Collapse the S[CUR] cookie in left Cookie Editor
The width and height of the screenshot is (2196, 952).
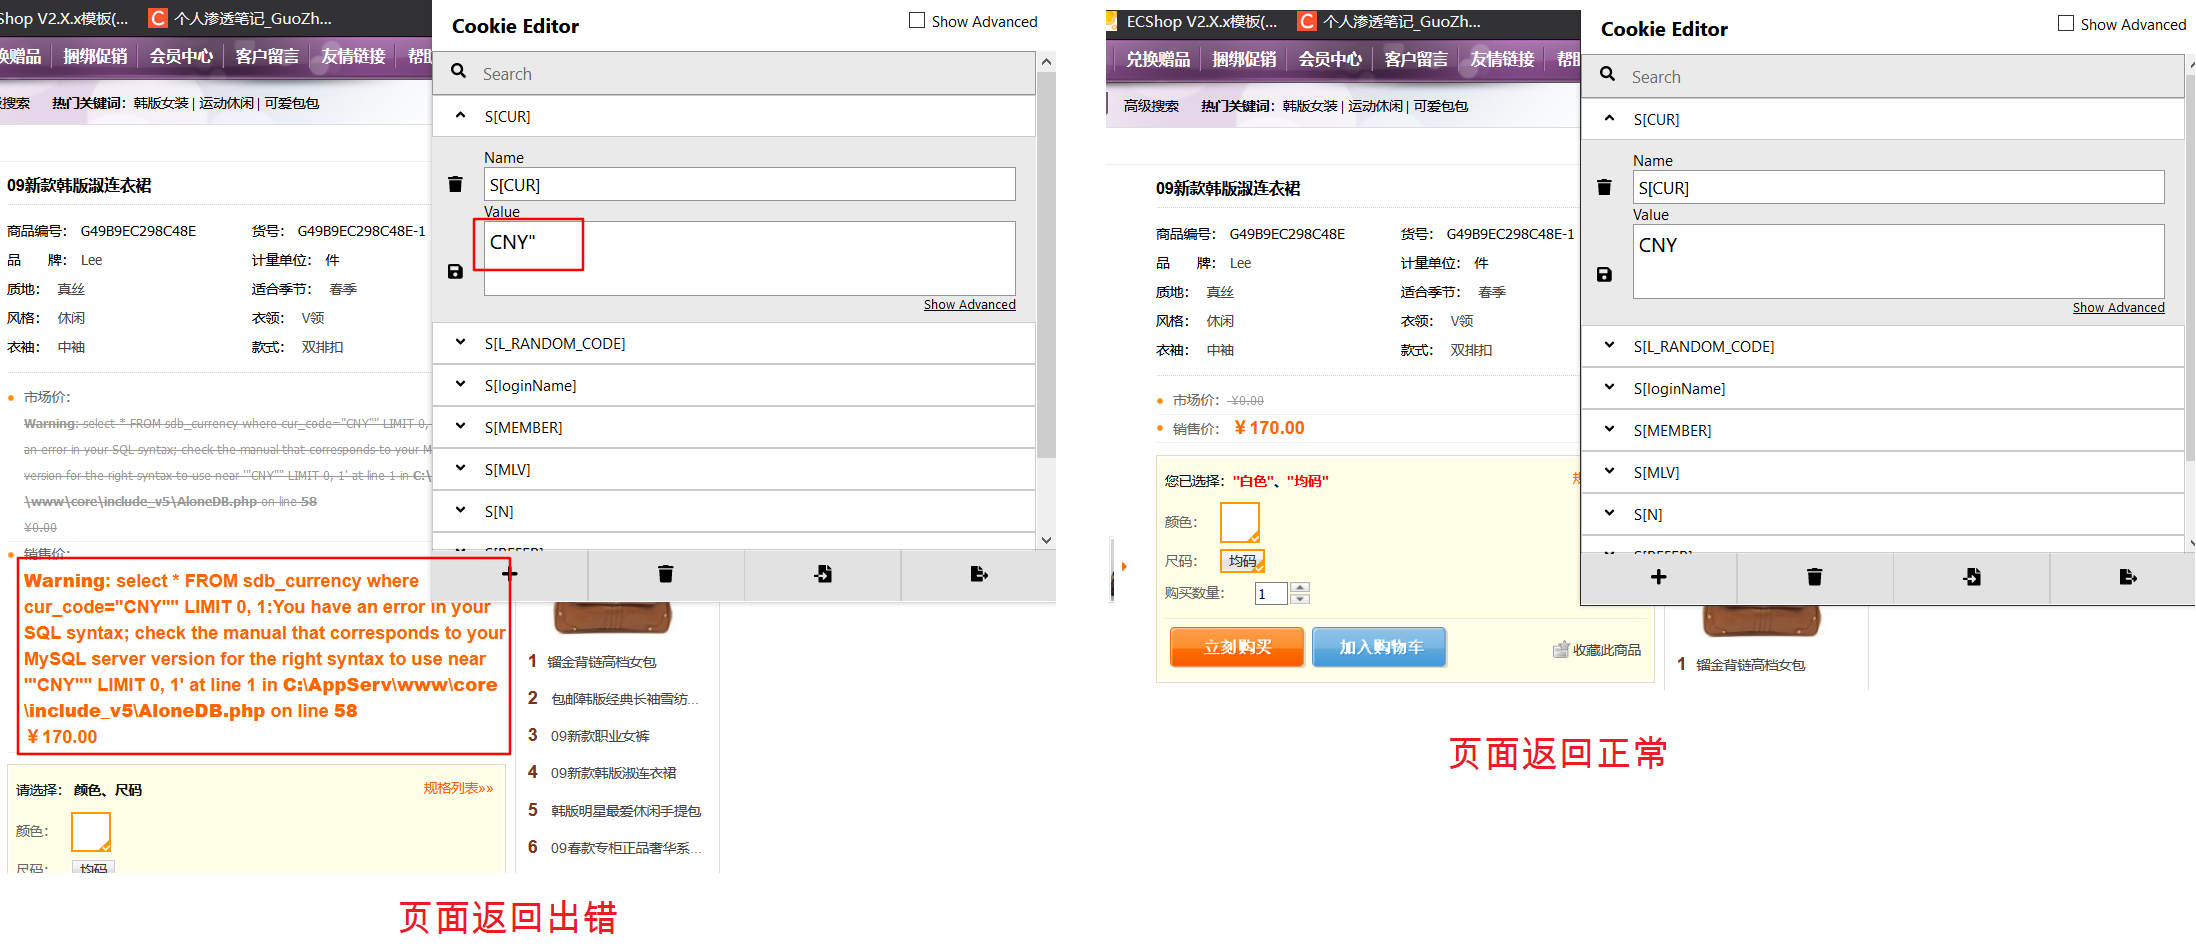click(460, 116)
